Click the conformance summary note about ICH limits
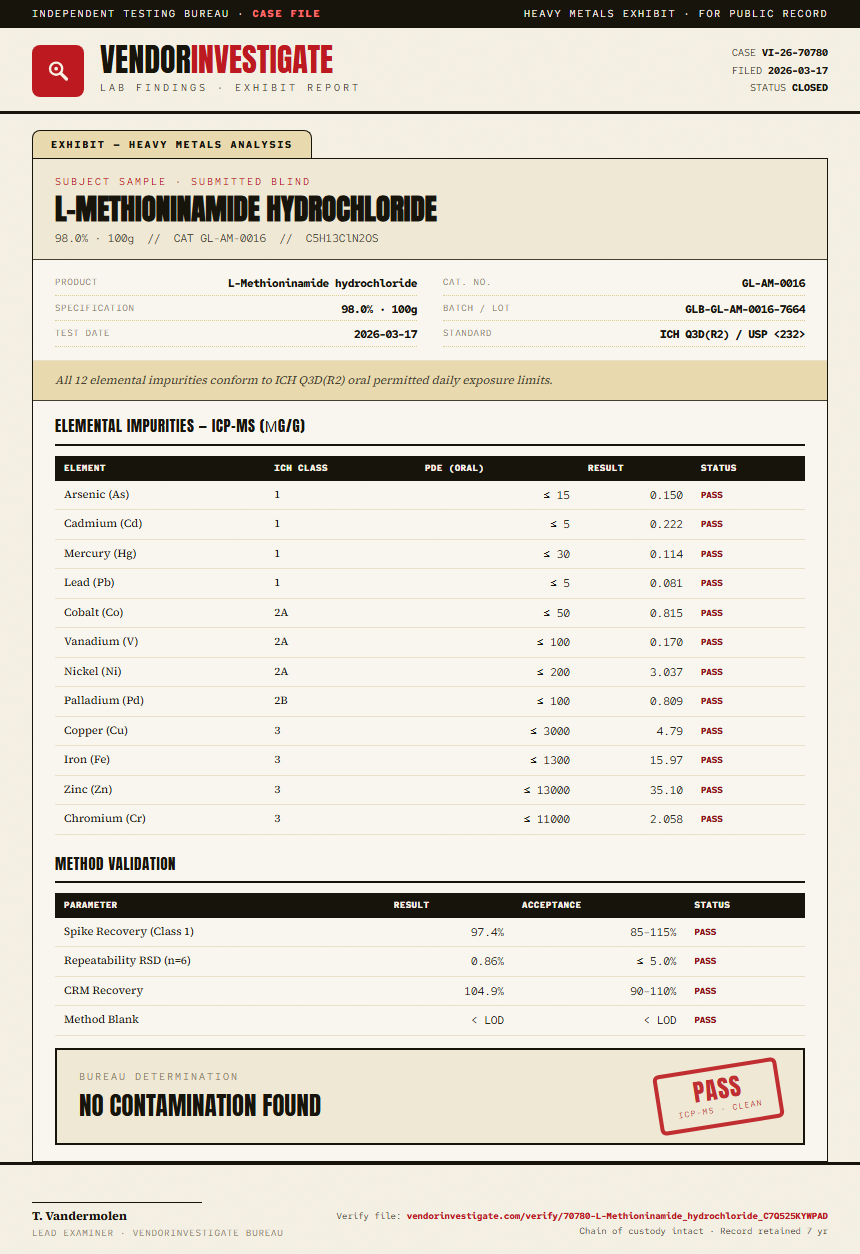Image resolution: width=860 pixels, height=1254 pixels. click(x=304, y=380)
